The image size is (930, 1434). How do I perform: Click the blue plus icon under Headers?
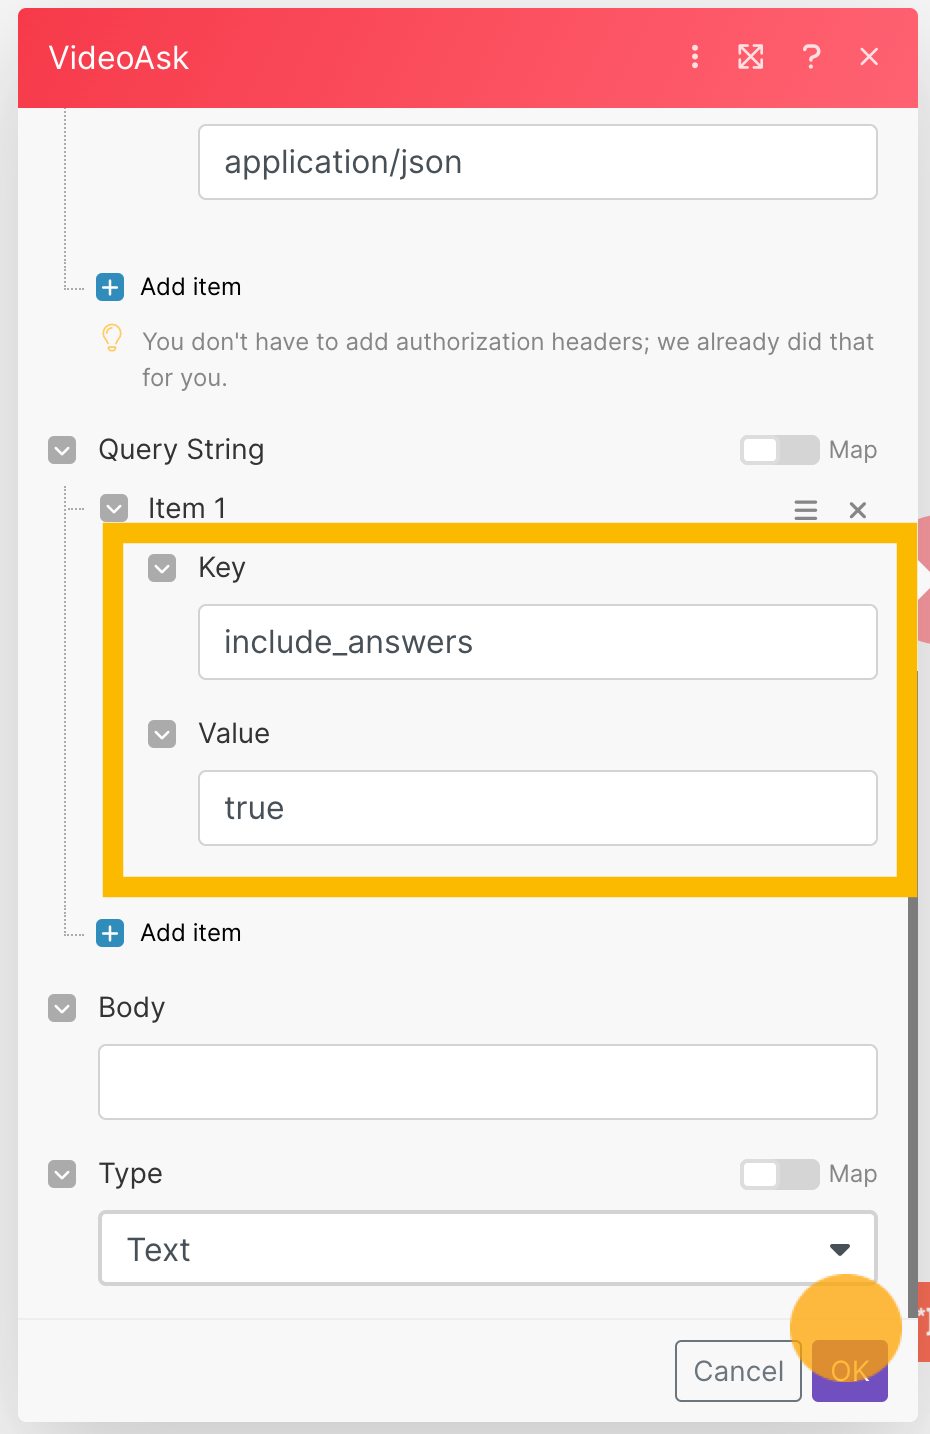(110, 287)
